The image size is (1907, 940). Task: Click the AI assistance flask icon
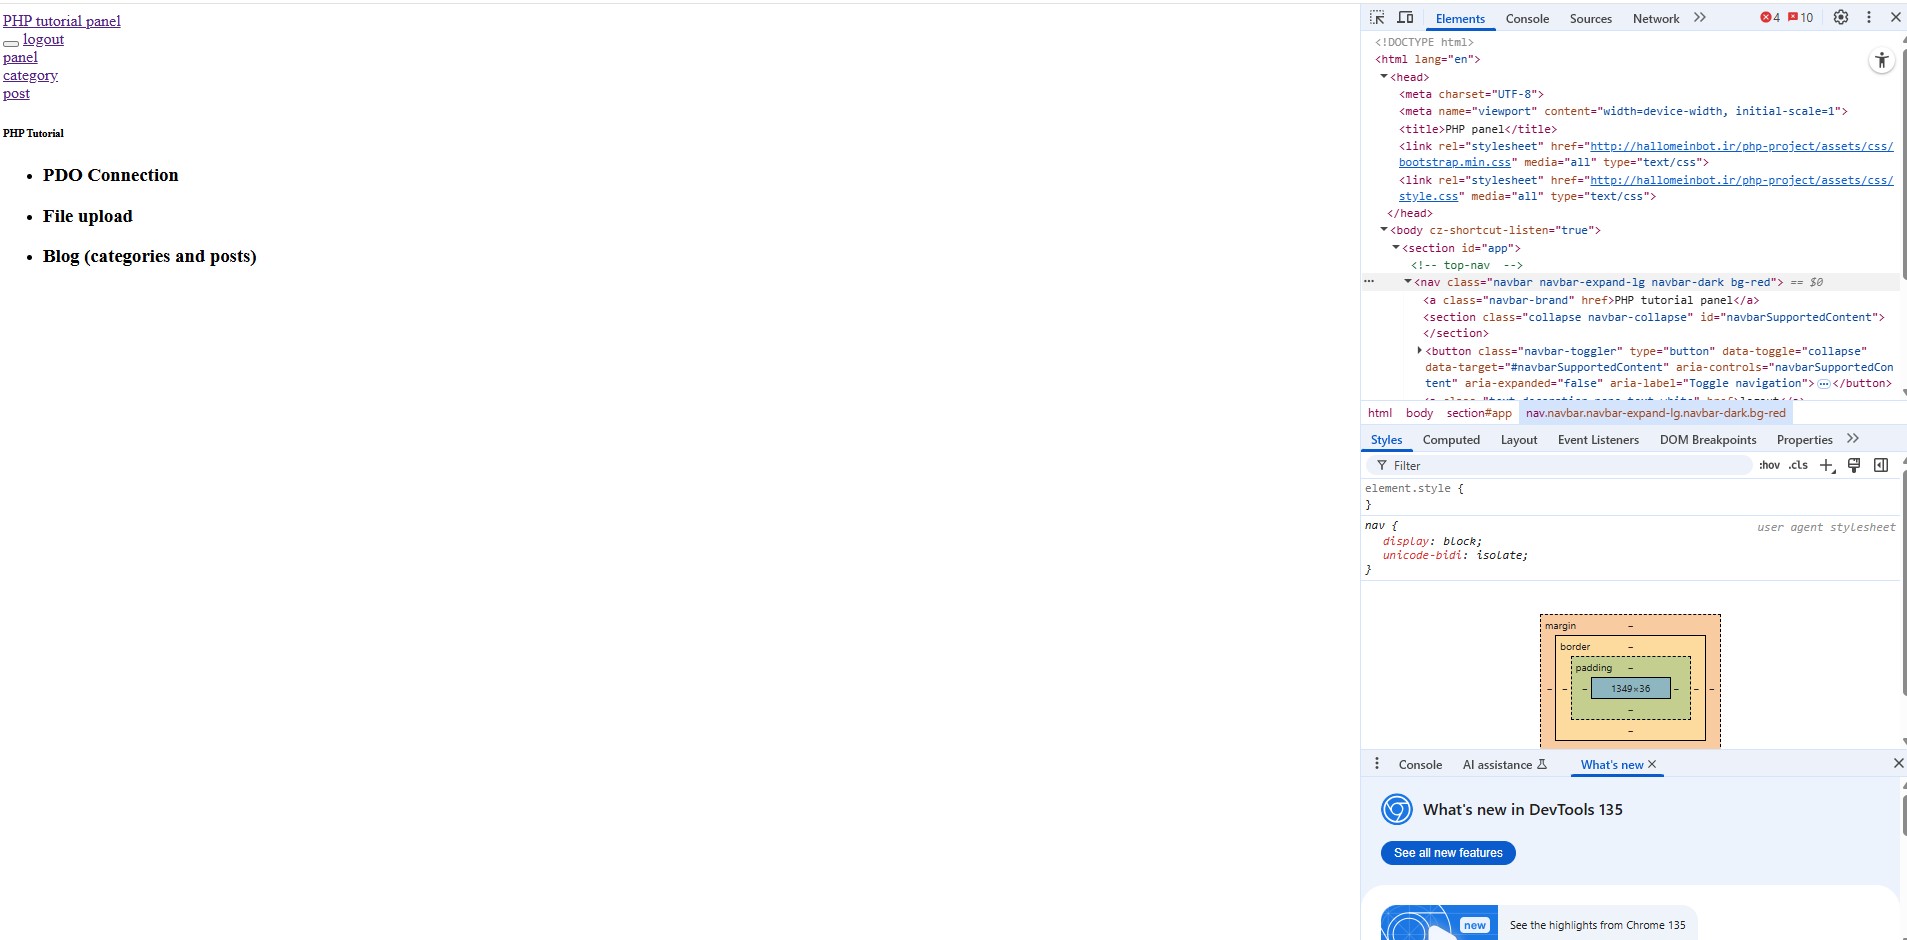click(x=1542, y=764)
